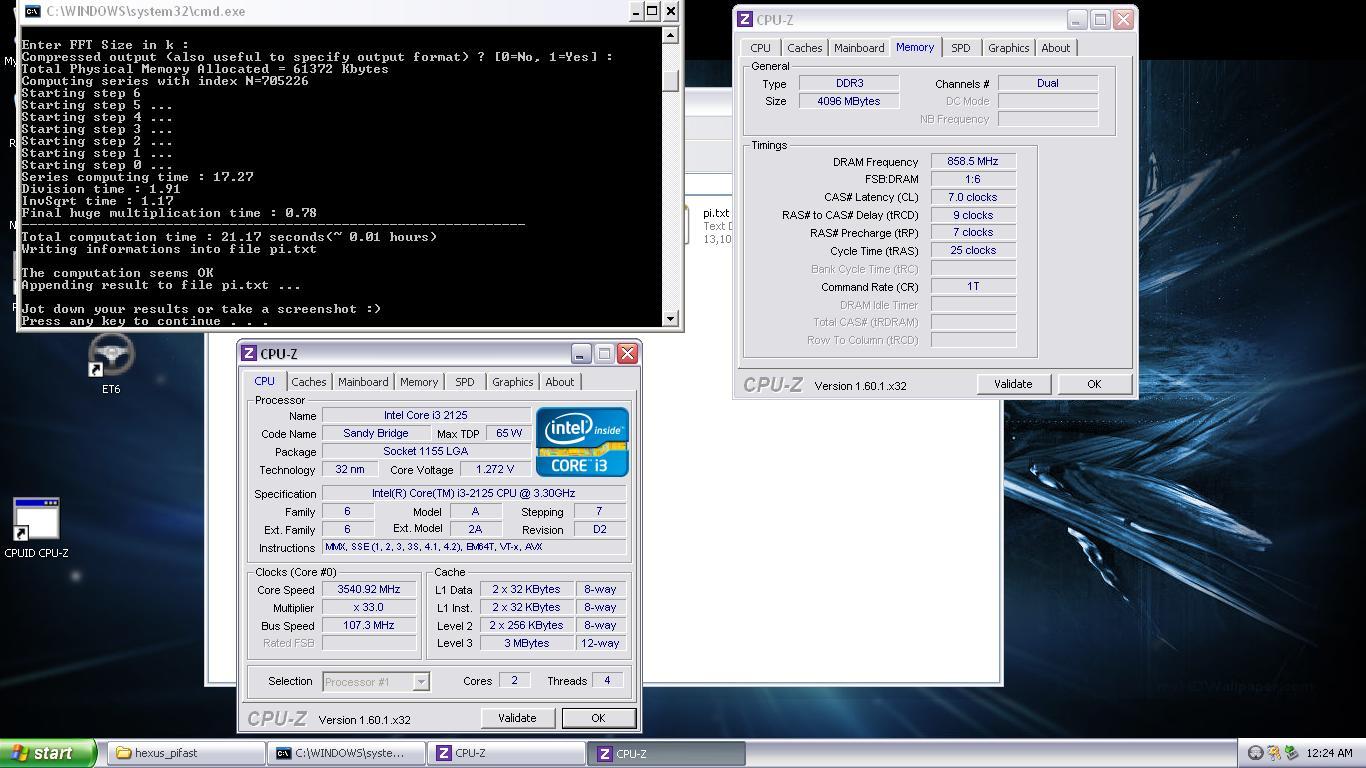The height and width of the screenshot is (768, 1366).
Task: Click the instructions MMX, SSE field
Action: [x=474, y=547]
